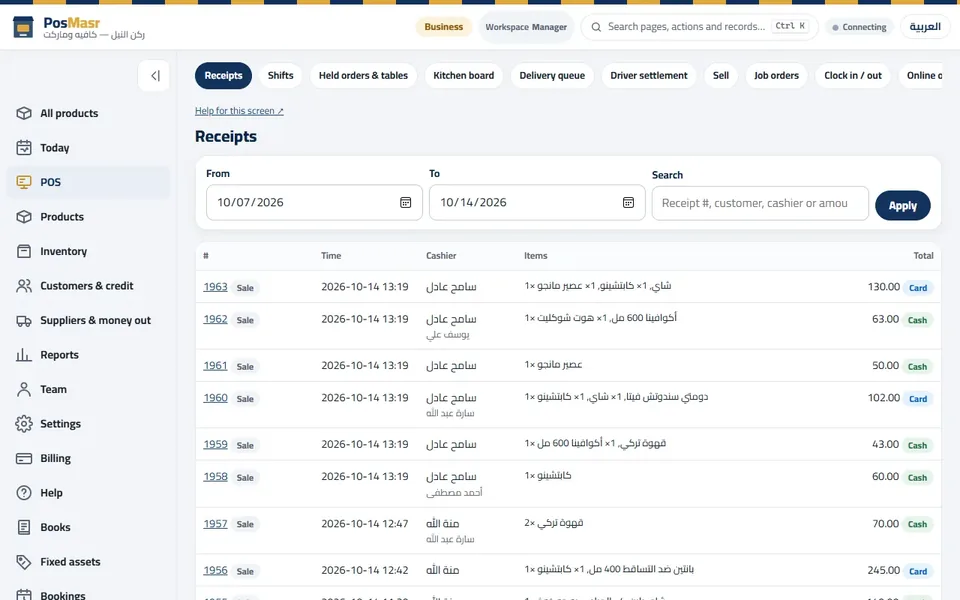Click the Settings gear icon

click(24, 424)
